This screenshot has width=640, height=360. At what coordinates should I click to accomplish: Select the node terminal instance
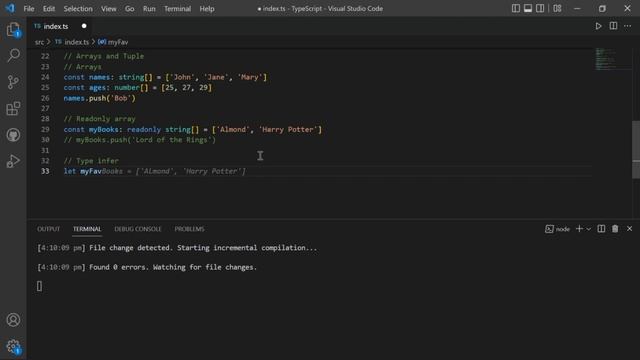tap(558, 229)
